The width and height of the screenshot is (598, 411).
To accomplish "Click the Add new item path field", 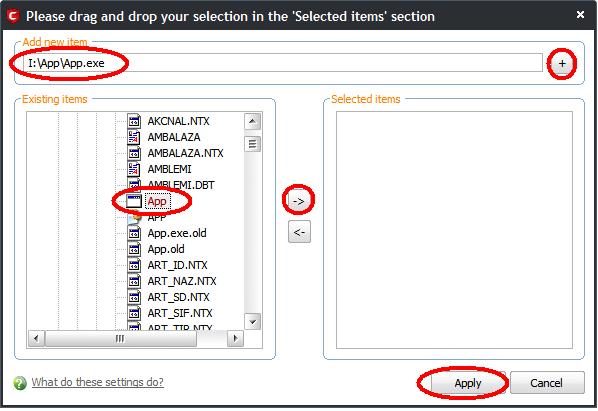I will point(283,63).
